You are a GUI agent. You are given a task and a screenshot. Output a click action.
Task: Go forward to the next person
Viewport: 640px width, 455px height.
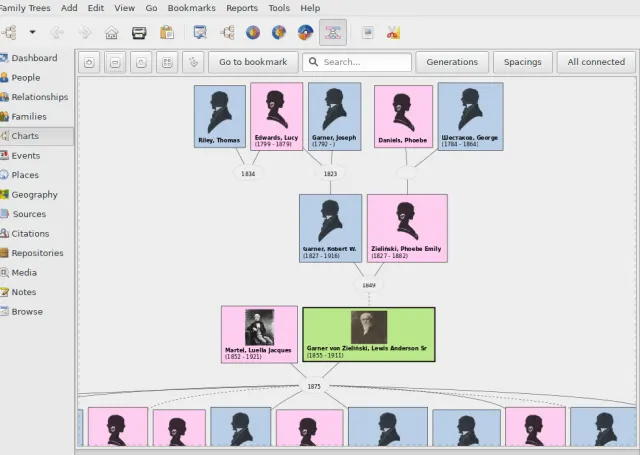coord(84,32)
